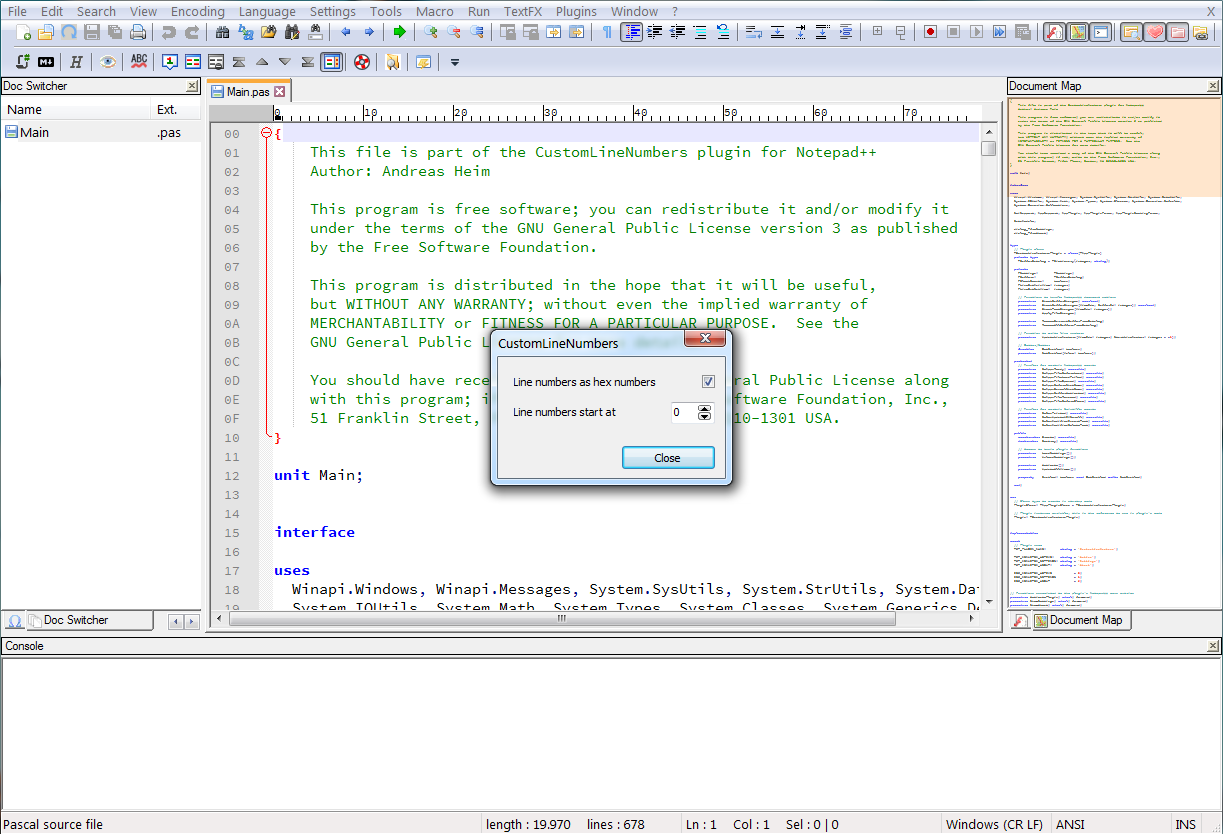Toggle the eye preview toolbar icon
Image resolution: width=1223 pixels, height=834 pixels.
click(x=108, y=62)
